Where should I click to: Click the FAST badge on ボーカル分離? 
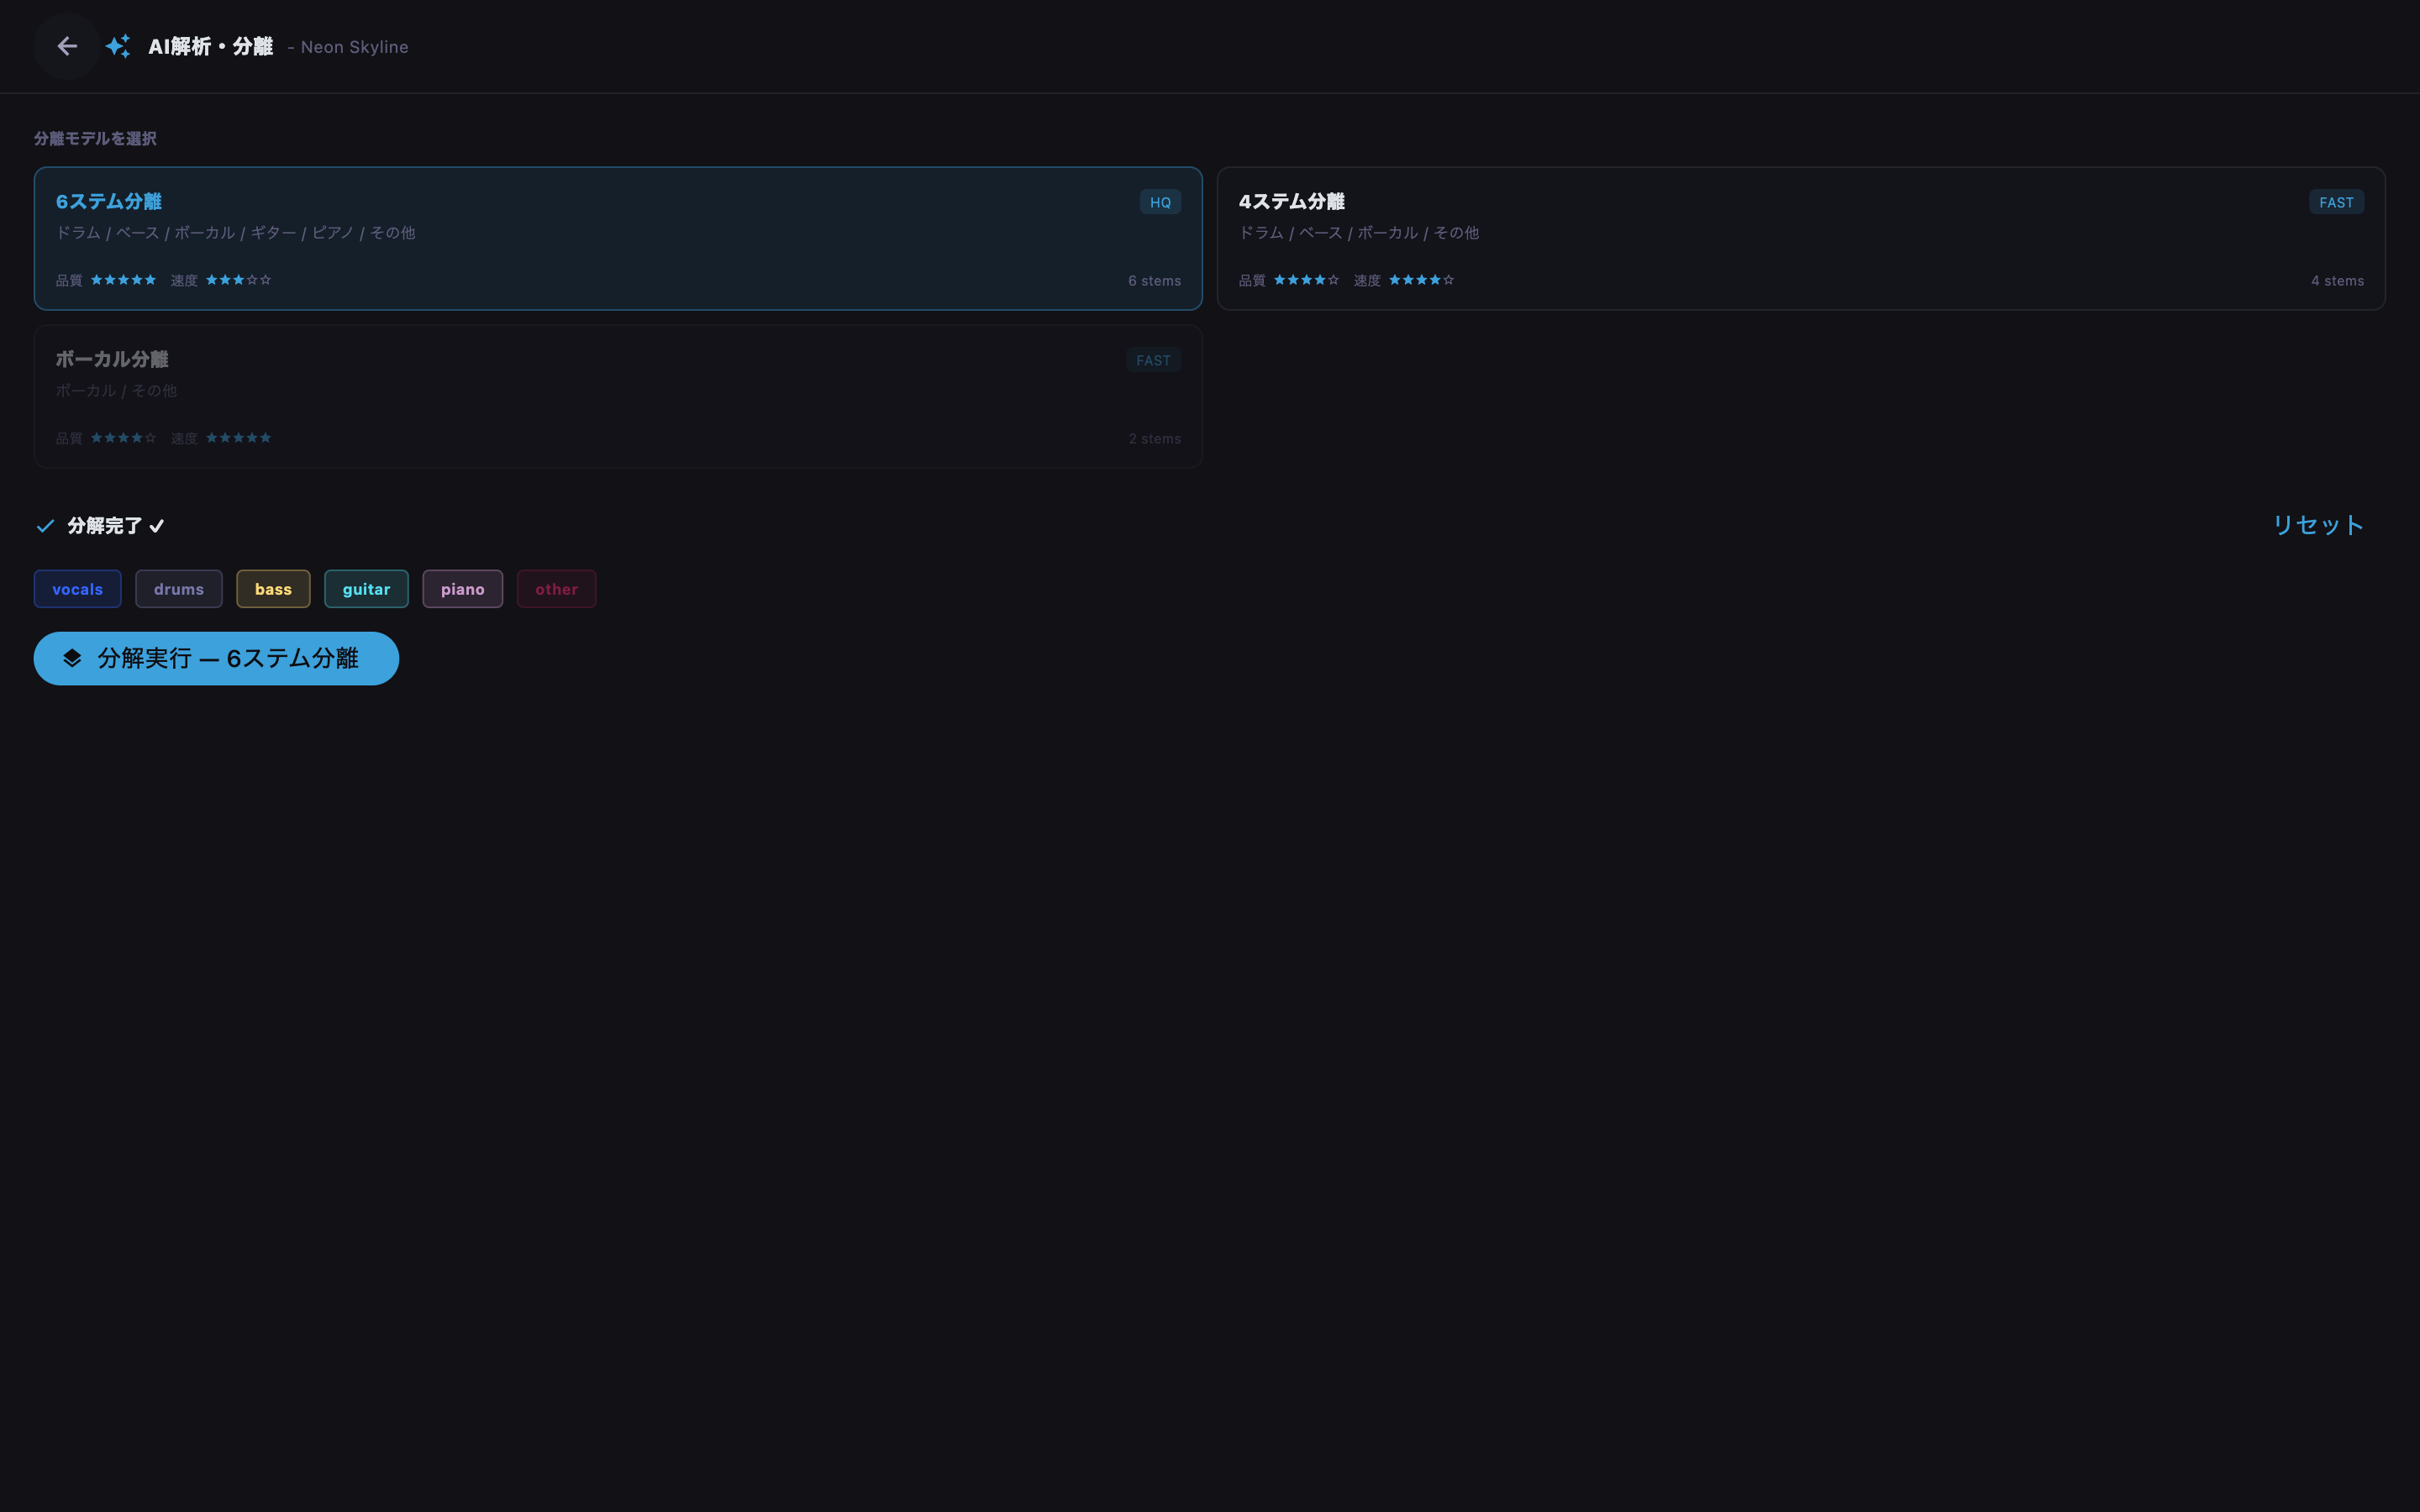click(x=1153, y=360)
